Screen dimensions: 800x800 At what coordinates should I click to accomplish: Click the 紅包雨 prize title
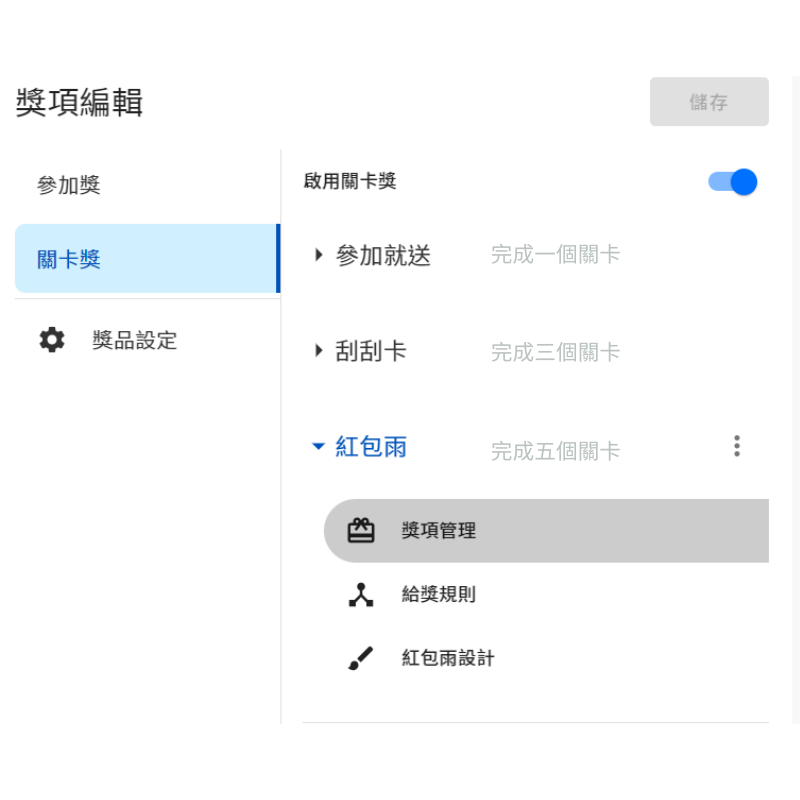click(371, 447)
